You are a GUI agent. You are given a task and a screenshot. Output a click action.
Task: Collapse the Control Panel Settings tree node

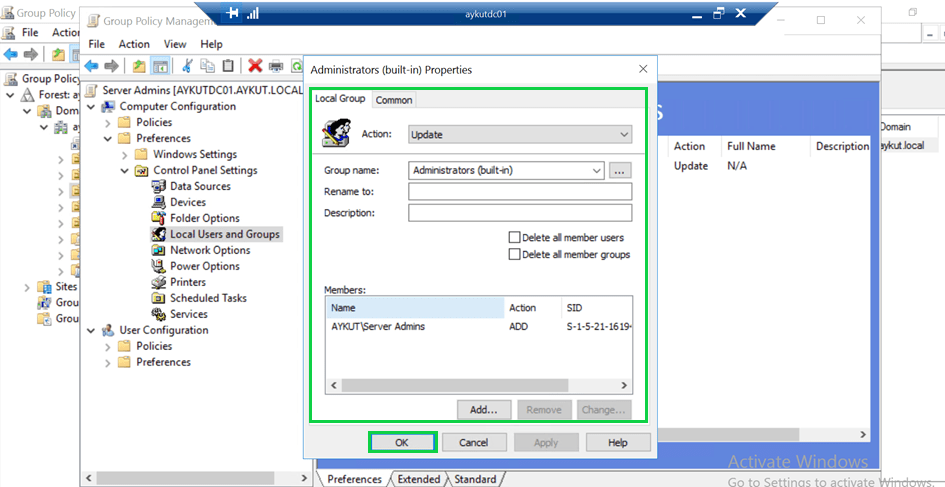pyautogui.click(x=125, y=170)
